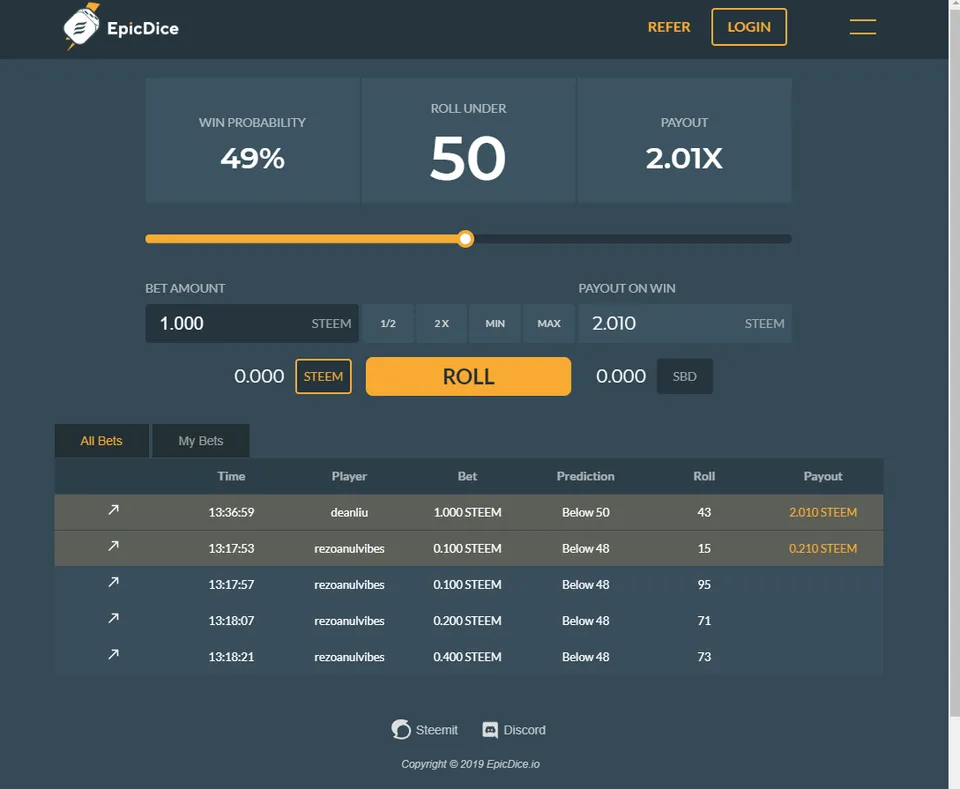Click the roll-under slider handle

click(x=466, y=239)
